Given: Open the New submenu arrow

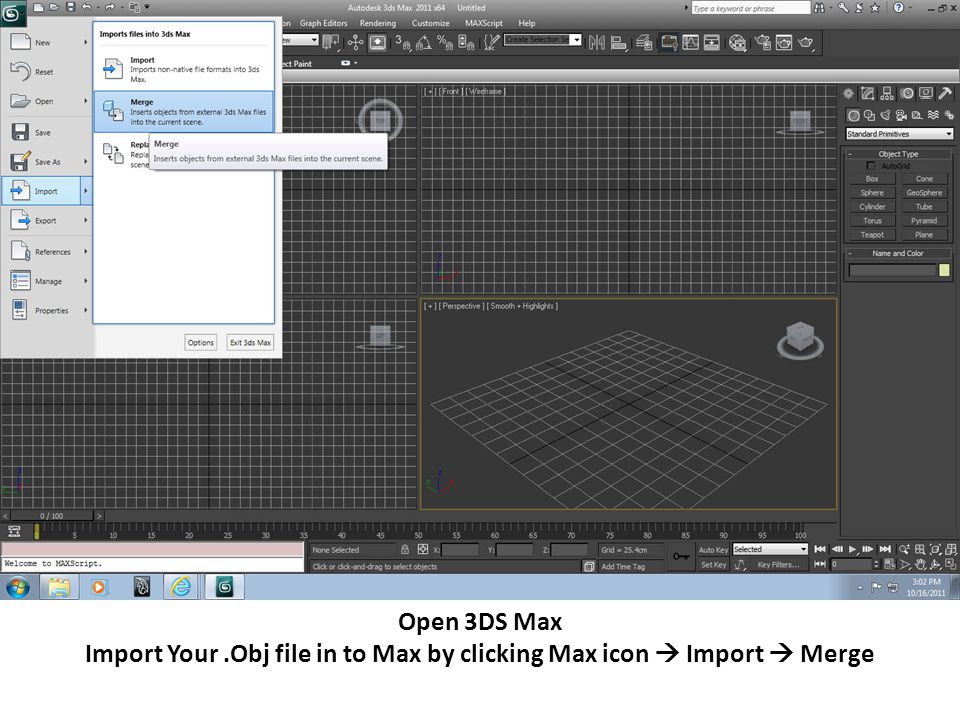Looking at the screenshot, I should point(86,42).
